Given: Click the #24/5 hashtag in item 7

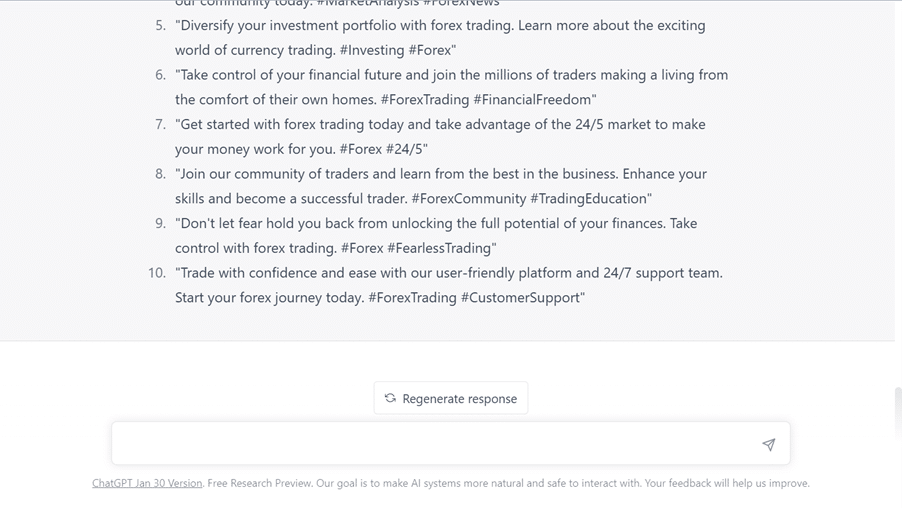Looking at the screenshot, I should (x=407, y=149).
